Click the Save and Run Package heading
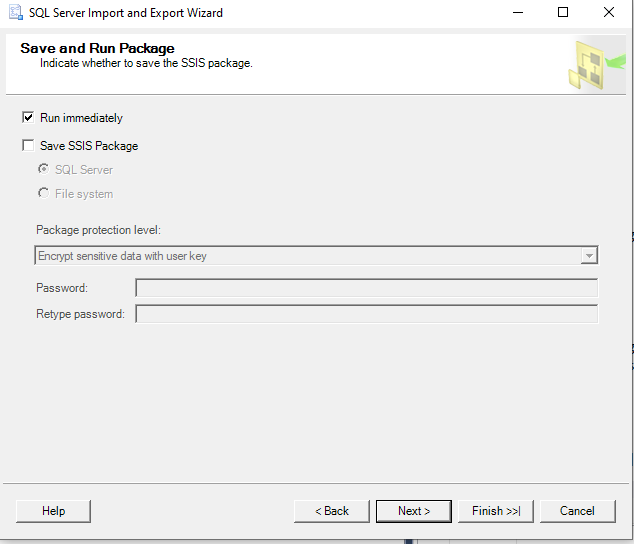 (97, 48)
